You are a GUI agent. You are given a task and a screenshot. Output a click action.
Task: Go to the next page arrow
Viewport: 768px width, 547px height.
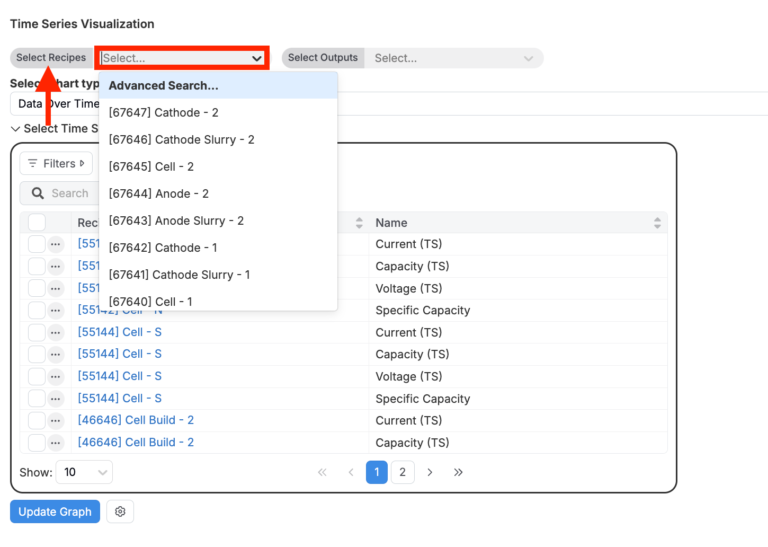coord(430,472)
